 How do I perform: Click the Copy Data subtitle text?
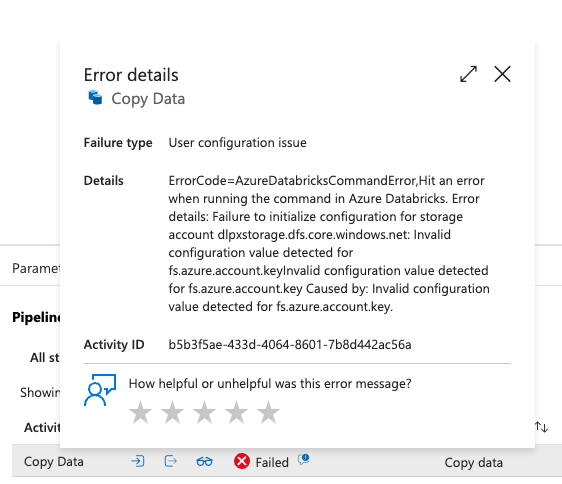coord(148,99)
